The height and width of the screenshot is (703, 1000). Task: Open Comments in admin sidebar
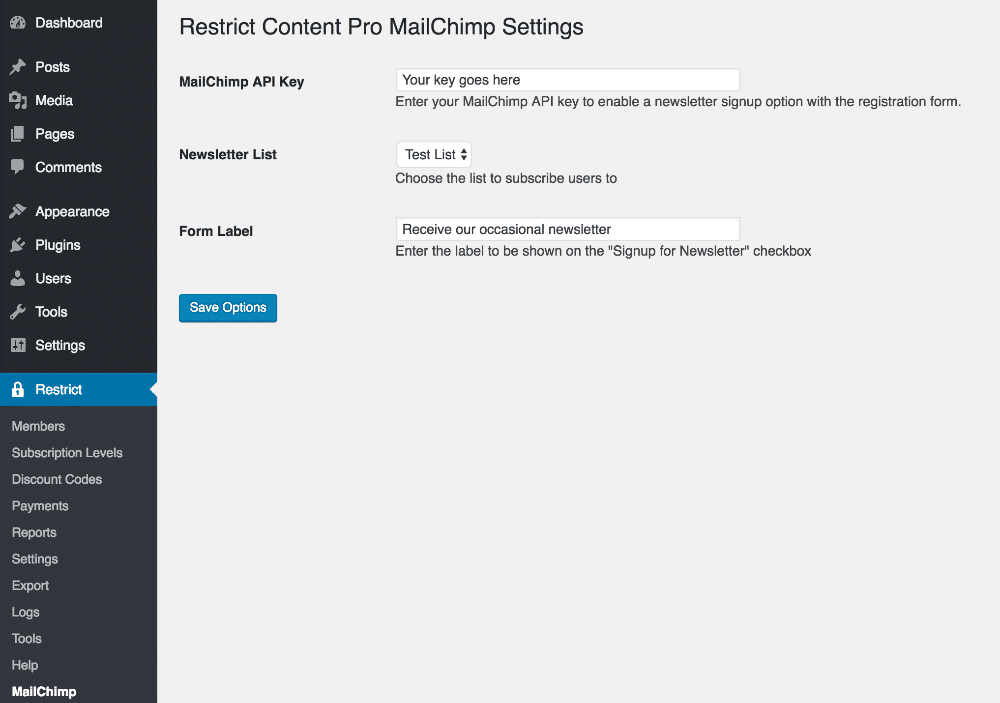tap(68, 167)
